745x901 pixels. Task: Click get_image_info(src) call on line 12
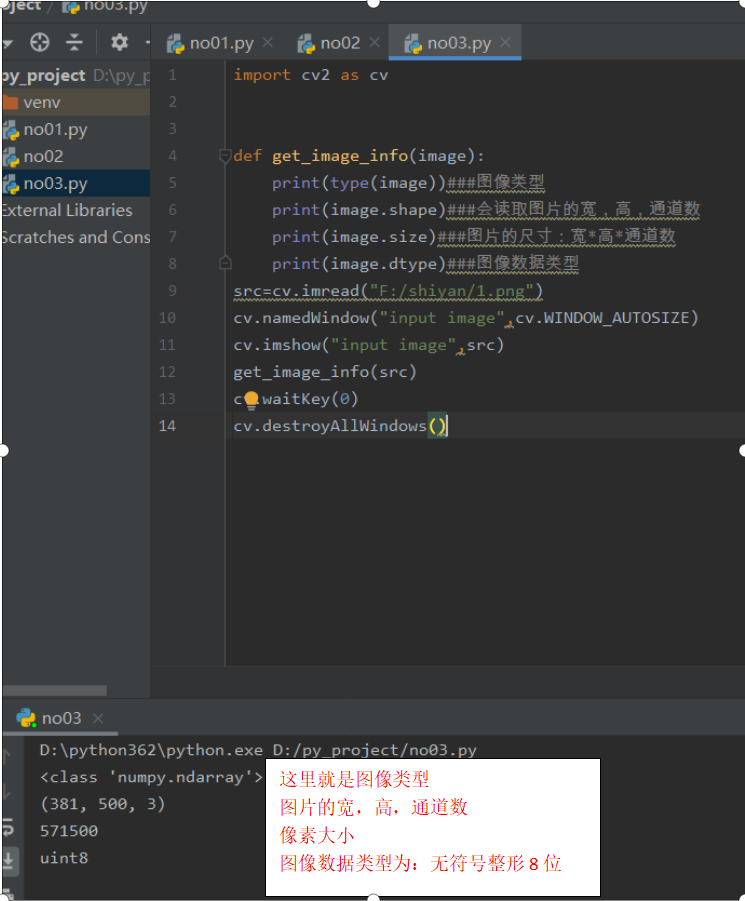tap(325, 372)
